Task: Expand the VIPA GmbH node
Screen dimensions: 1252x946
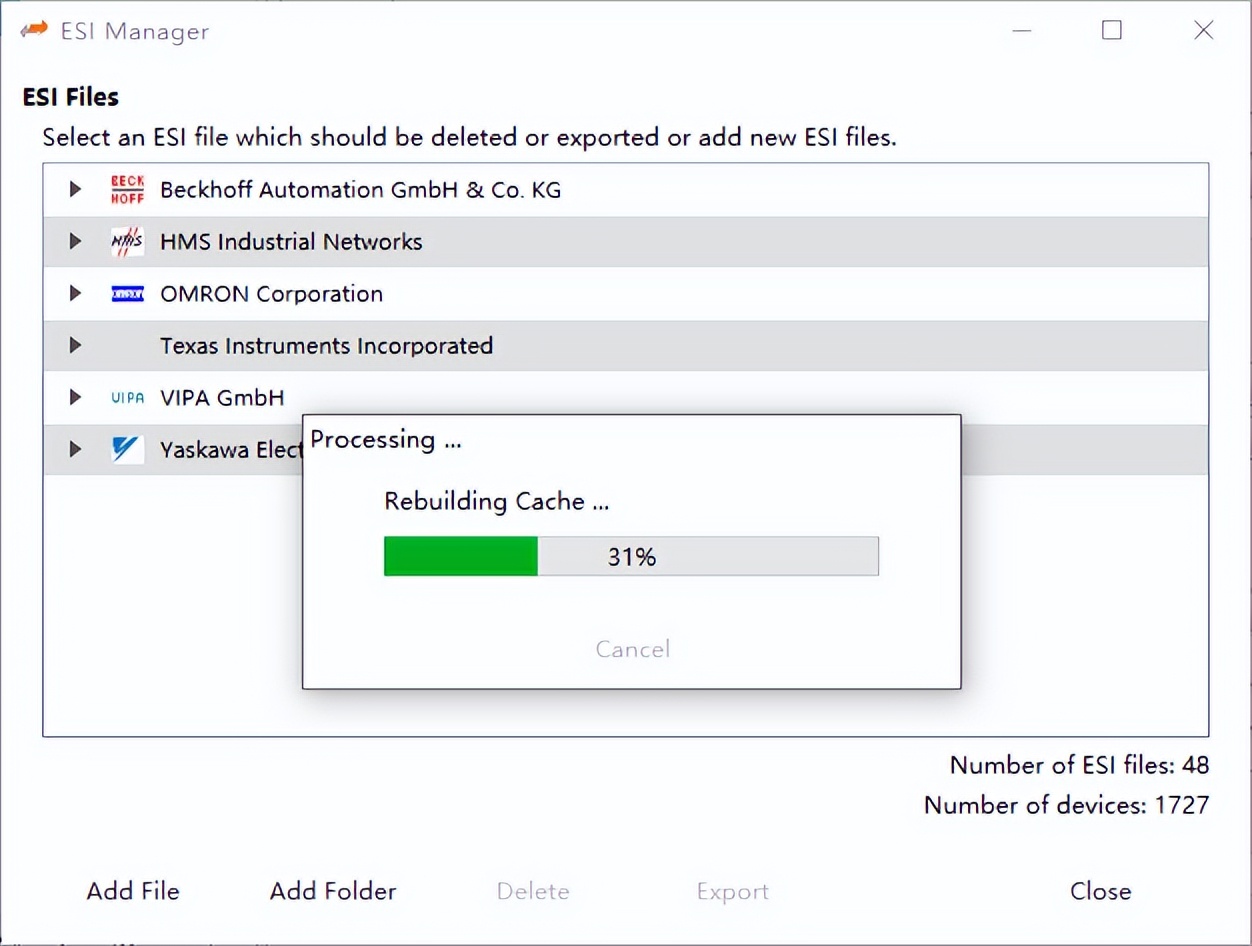Action: point(75,397)
